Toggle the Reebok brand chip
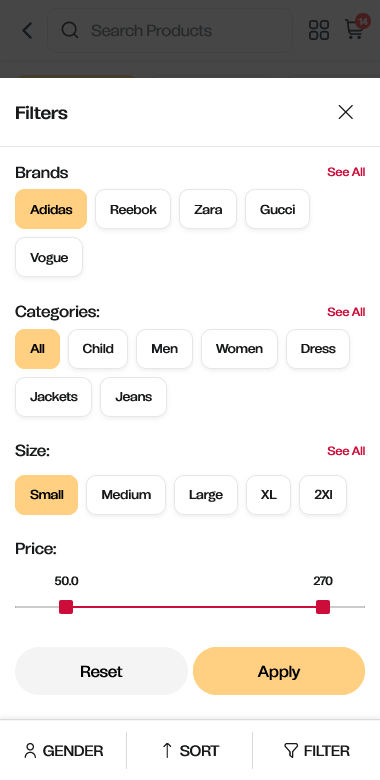This screenshot has height=780, width=380. coord(133,209)
